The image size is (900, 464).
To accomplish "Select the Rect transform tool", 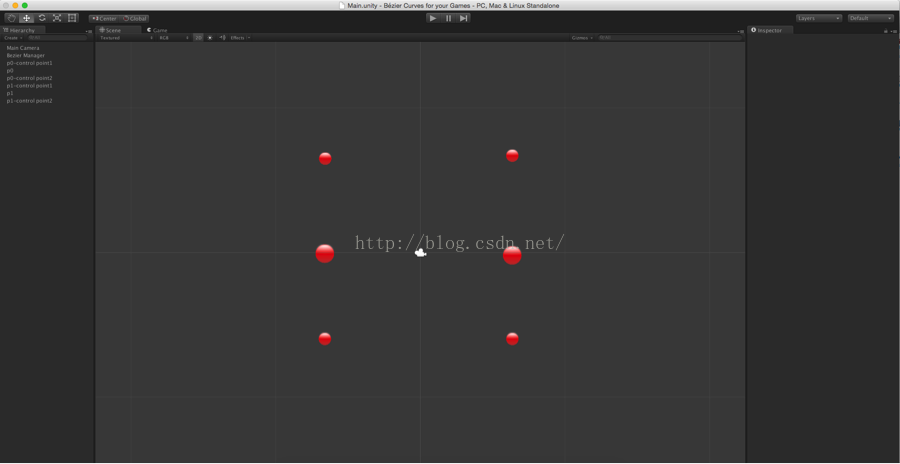I will click(72, 18).
